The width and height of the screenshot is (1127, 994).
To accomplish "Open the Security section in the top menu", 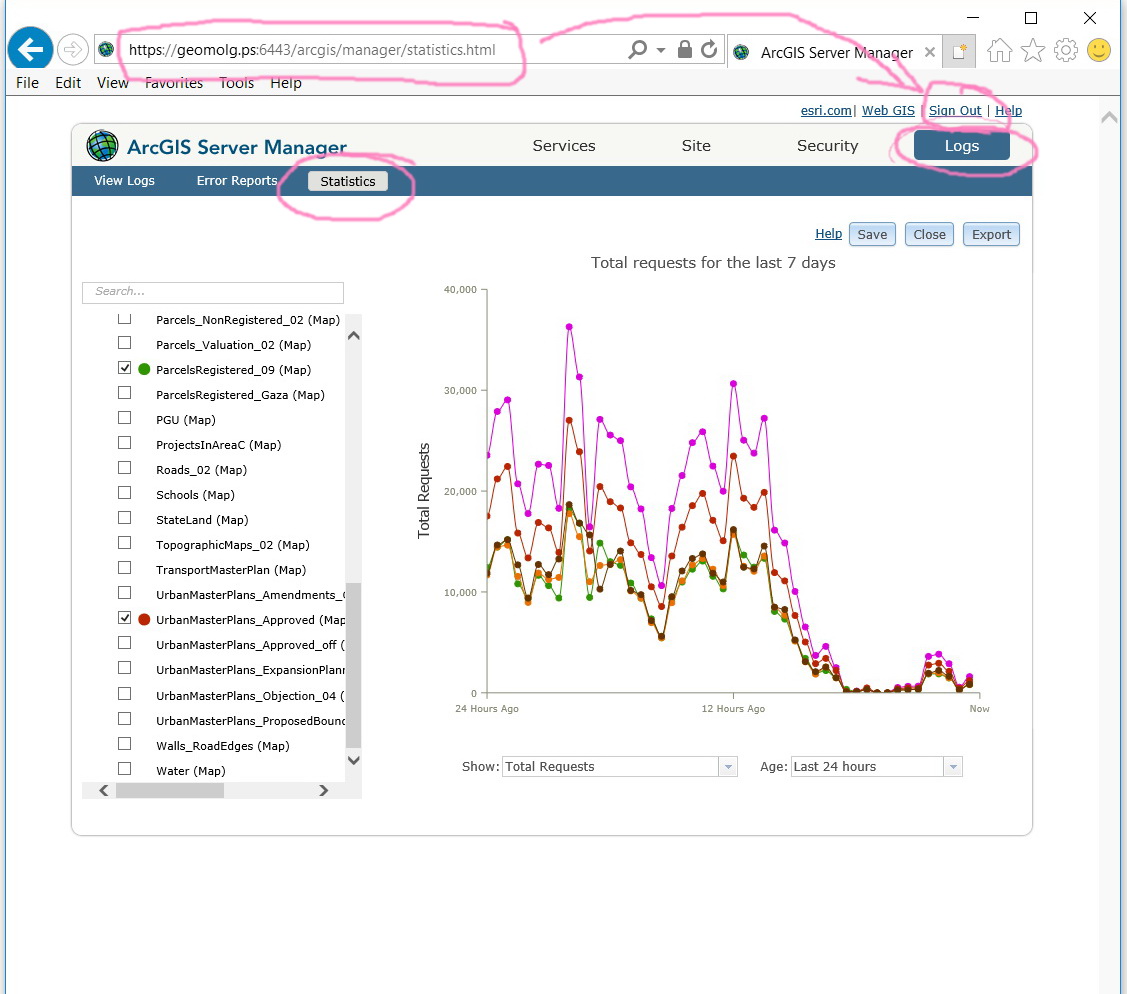I will (827, 146).
